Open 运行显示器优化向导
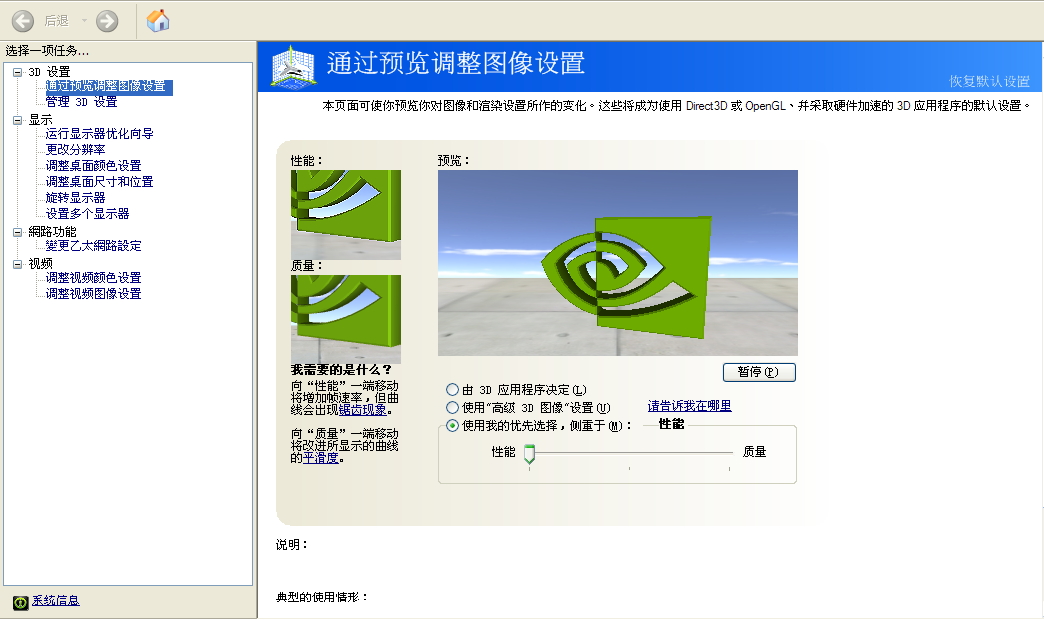Viewport: 1044px width, 620px height. [99, 134]
